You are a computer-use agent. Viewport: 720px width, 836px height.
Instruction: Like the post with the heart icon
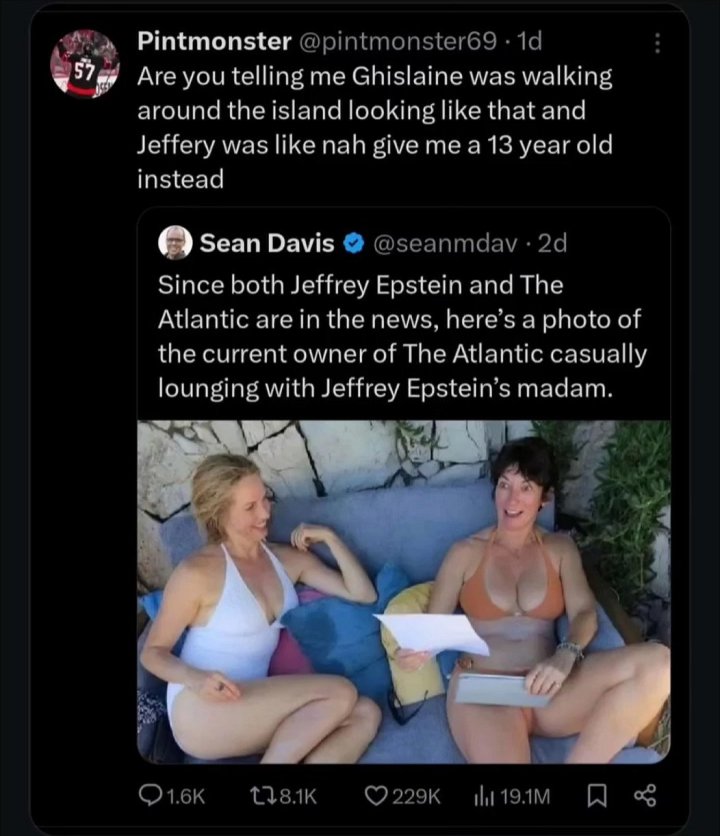(x=376, y=795)
